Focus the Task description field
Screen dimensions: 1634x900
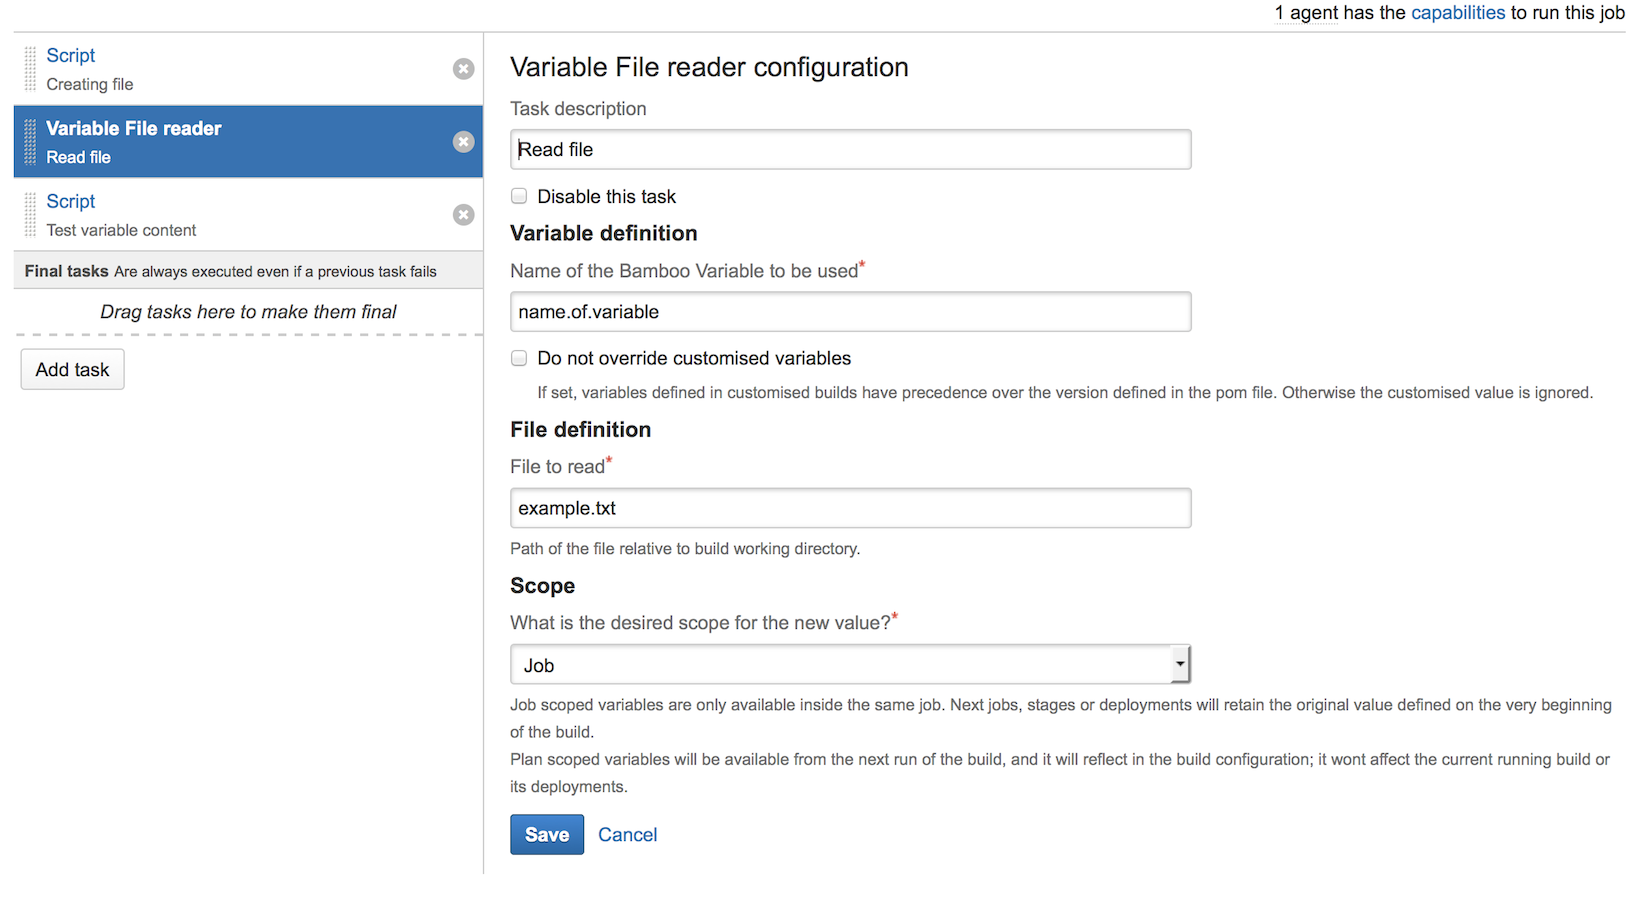(851, 149)
